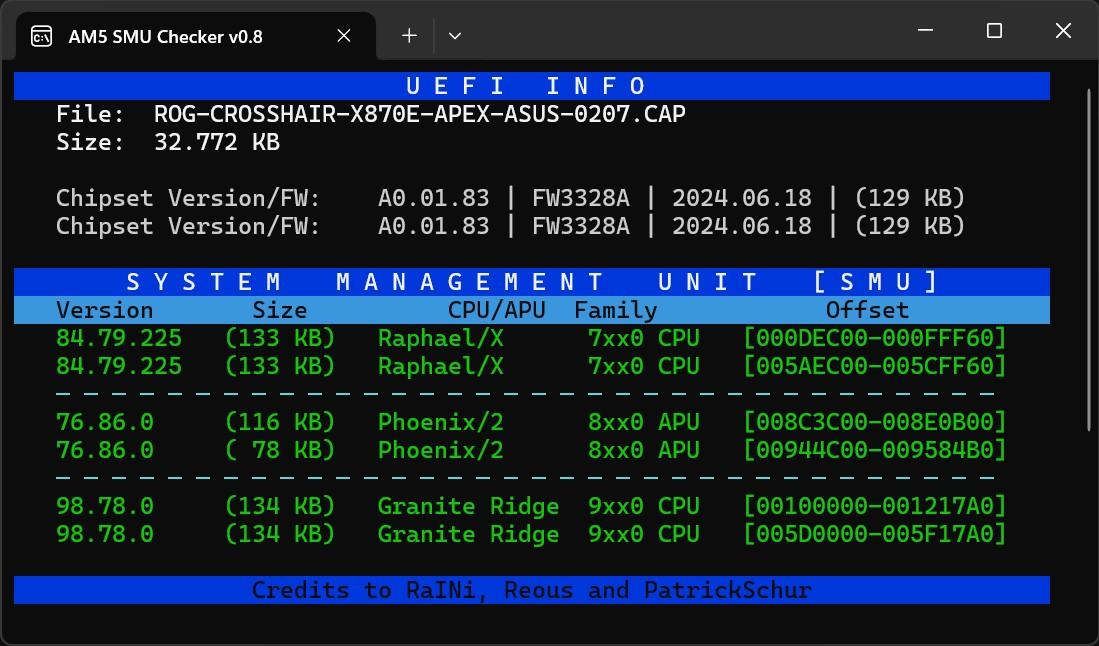Click the terminal icon in the tab
Image resolution: width=1099 pixels, height=646 pixels.
point(41,36)
